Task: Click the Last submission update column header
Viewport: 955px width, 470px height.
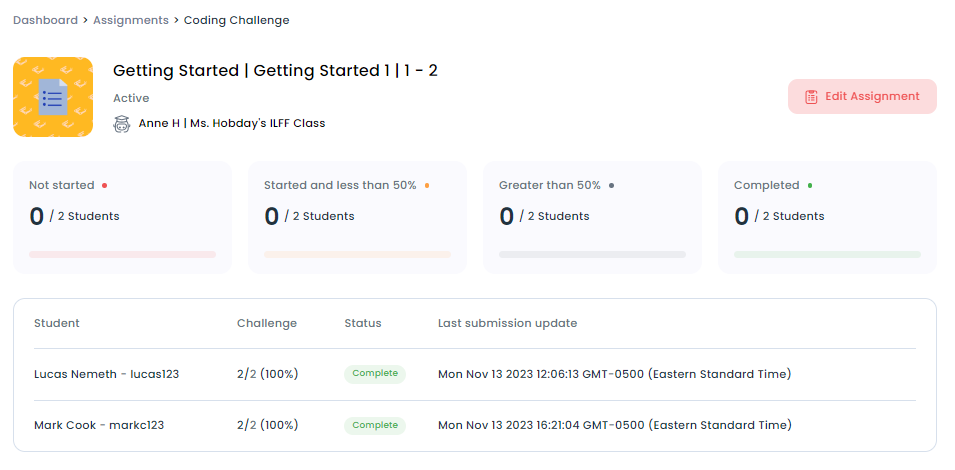Action: coord(507,323)
